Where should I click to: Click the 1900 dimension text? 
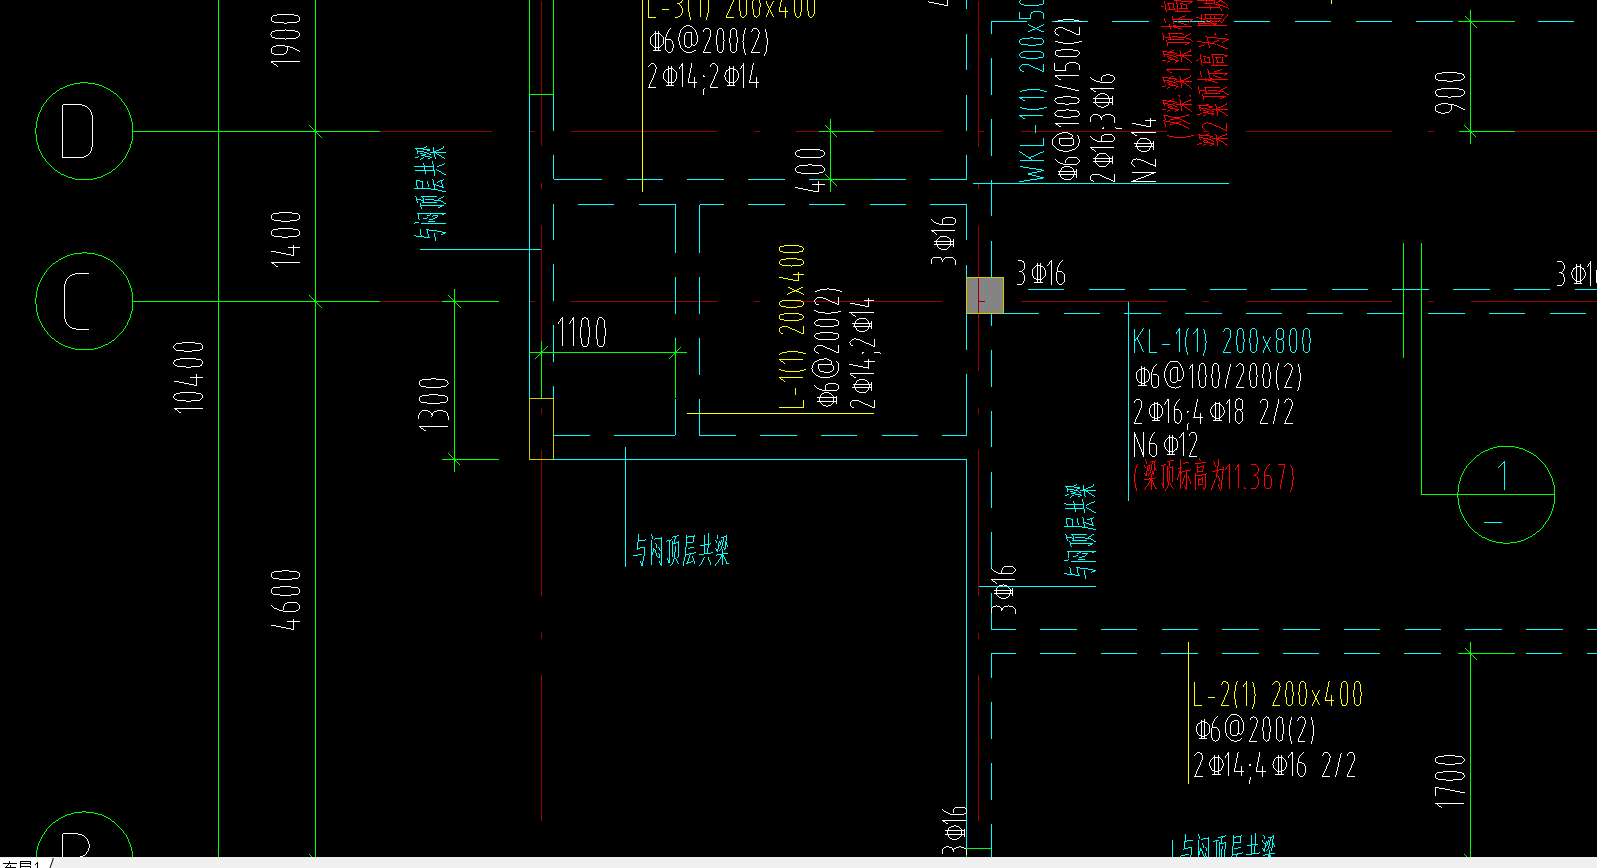click(286, 39)
